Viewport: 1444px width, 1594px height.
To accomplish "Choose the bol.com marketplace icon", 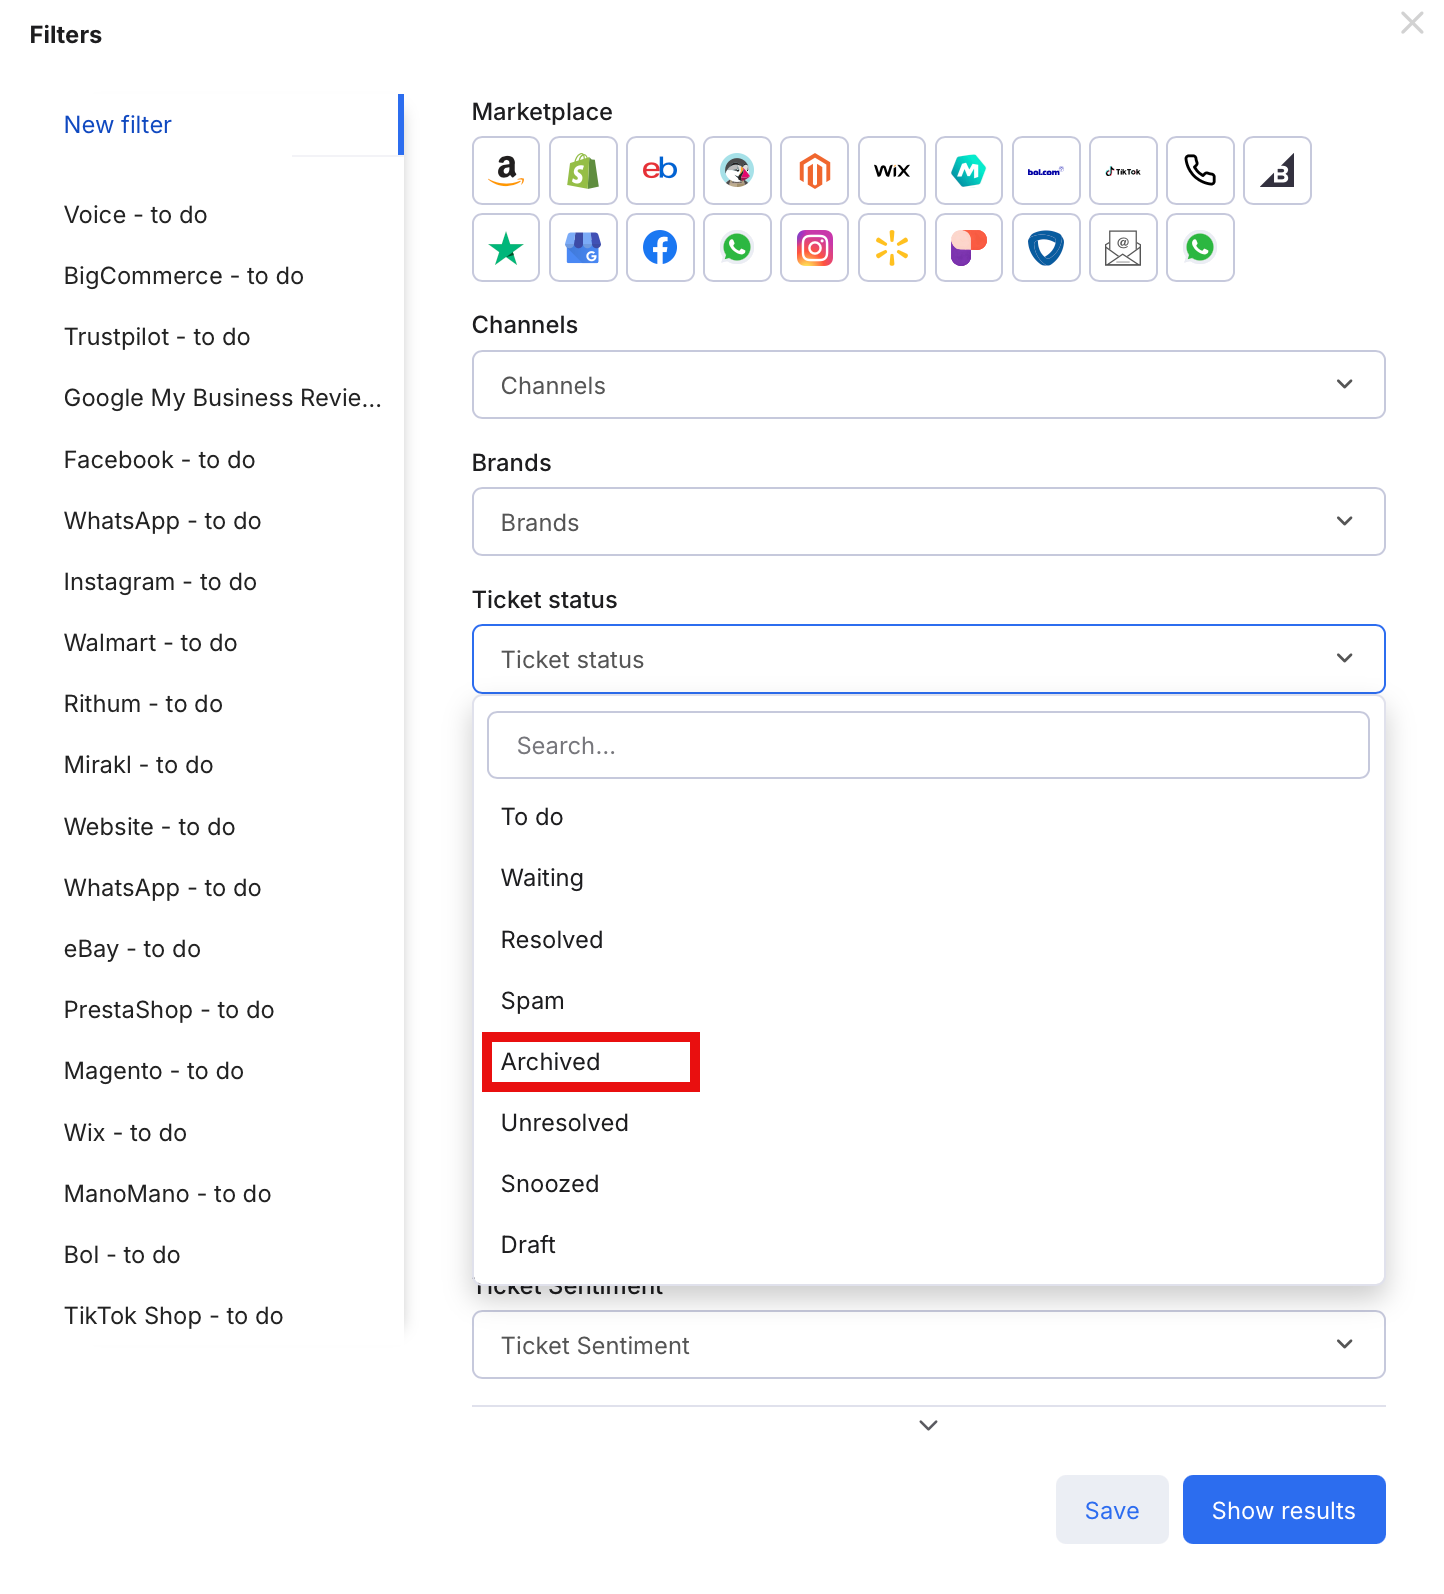I will [1046, 171].
